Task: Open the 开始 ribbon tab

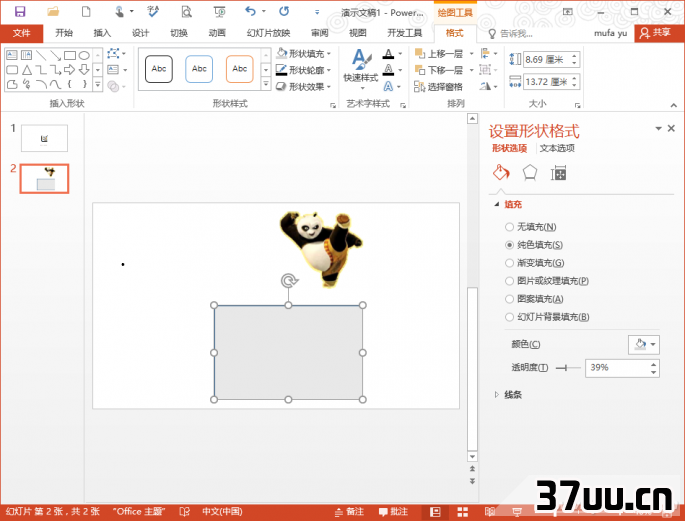Action: [64, 33]
